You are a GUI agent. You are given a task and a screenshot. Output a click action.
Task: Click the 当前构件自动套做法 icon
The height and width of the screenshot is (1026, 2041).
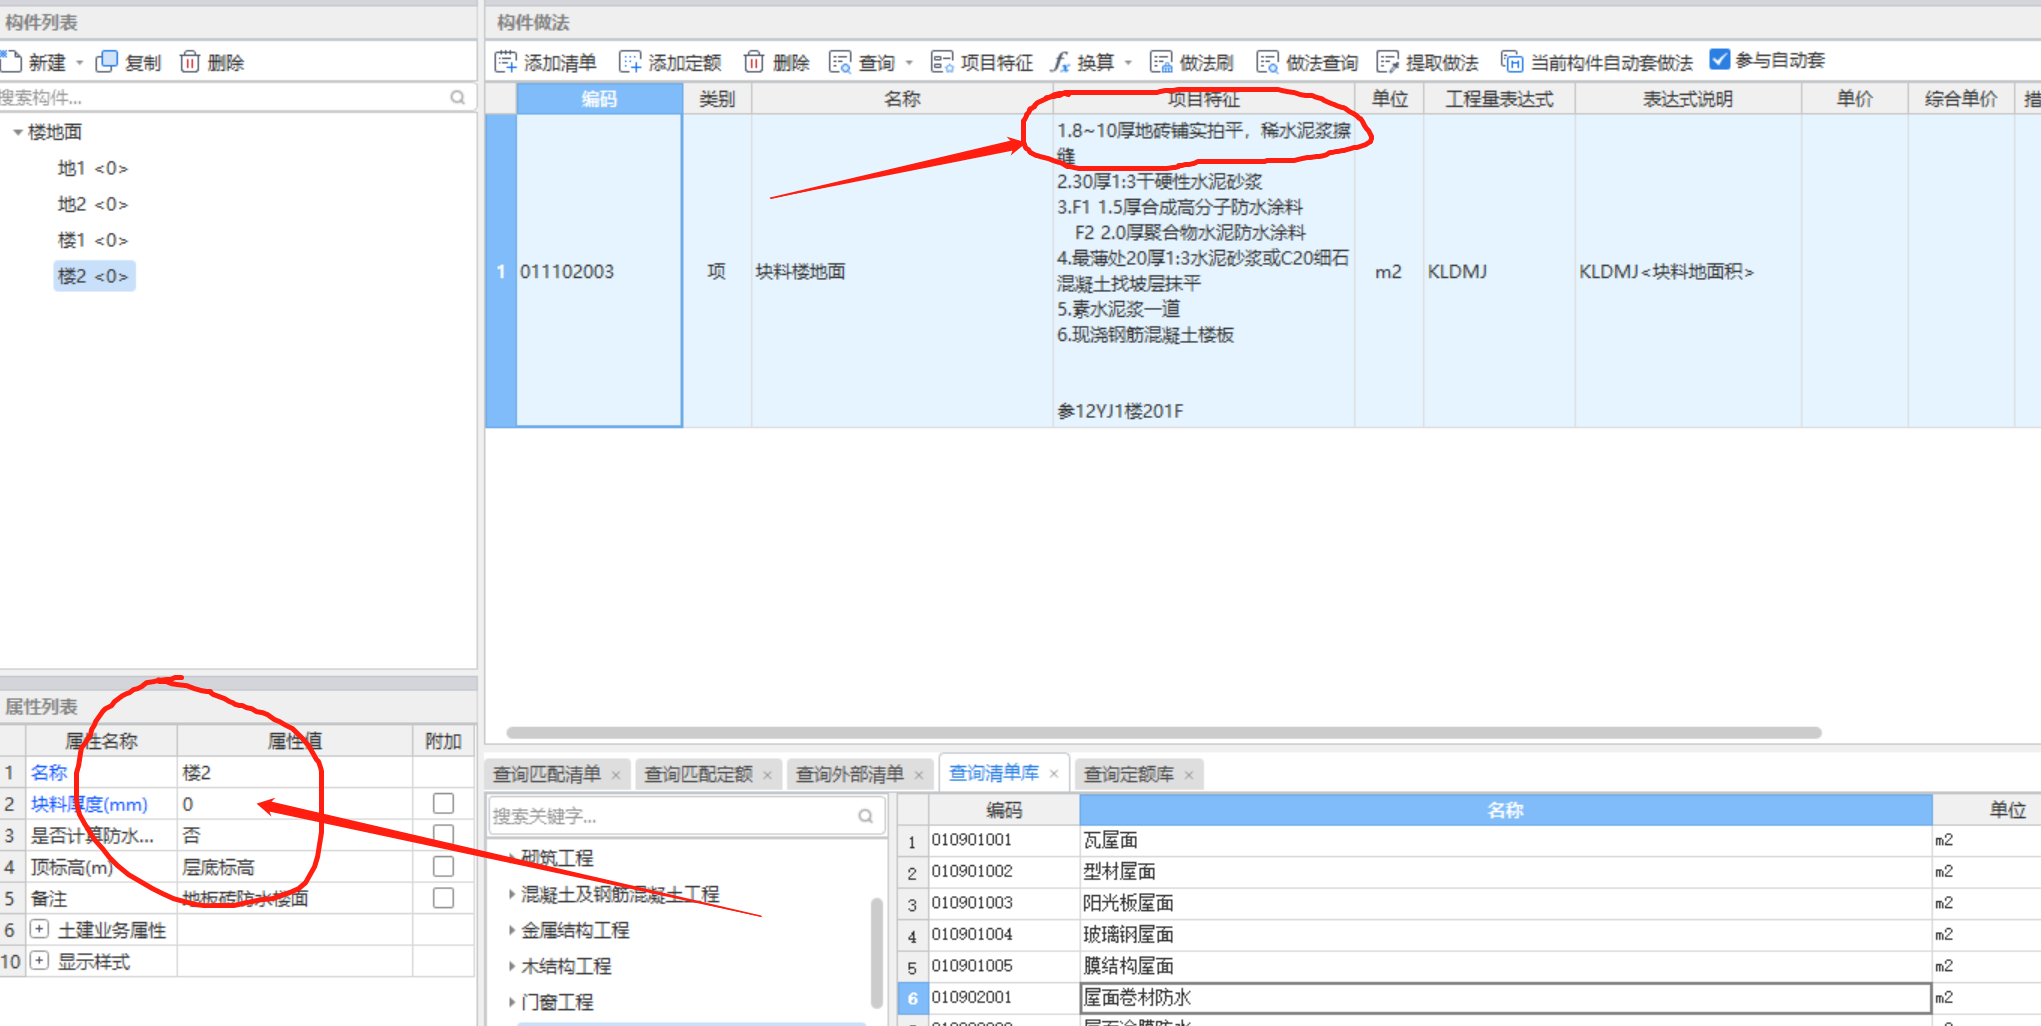pos(1512,62)
